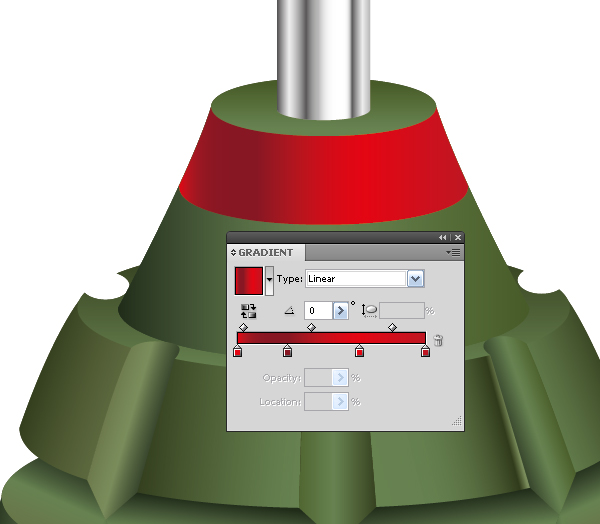Click the gradient angle icon
600x524 pixels.
click(x=290, y=310)
